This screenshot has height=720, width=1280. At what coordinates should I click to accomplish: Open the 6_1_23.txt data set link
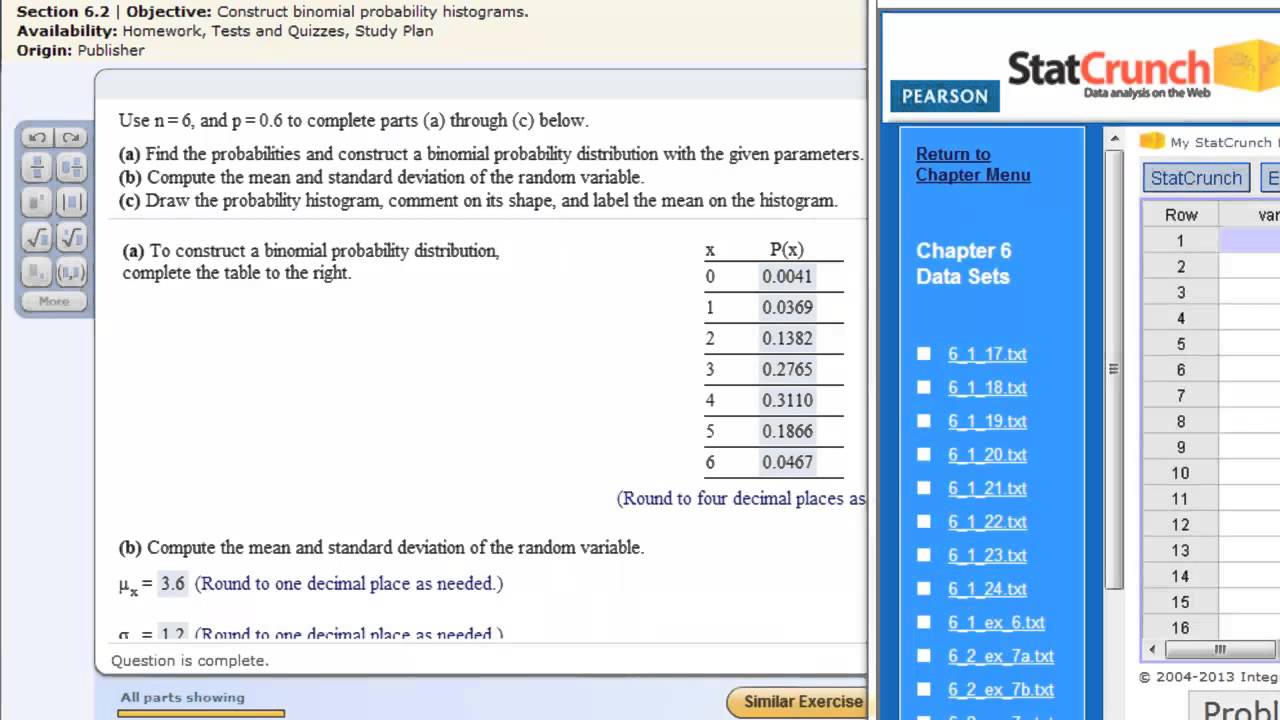click(987, 555)
